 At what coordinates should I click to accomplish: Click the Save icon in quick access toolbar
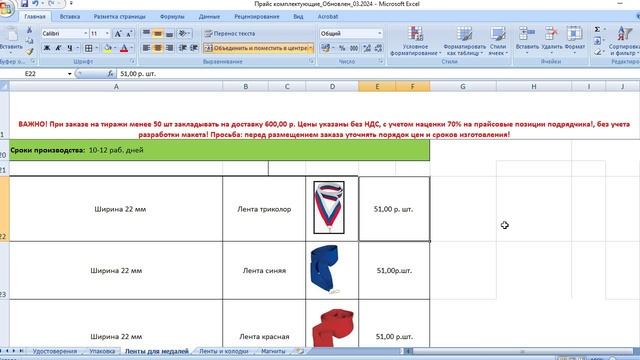tap(24, 4)
